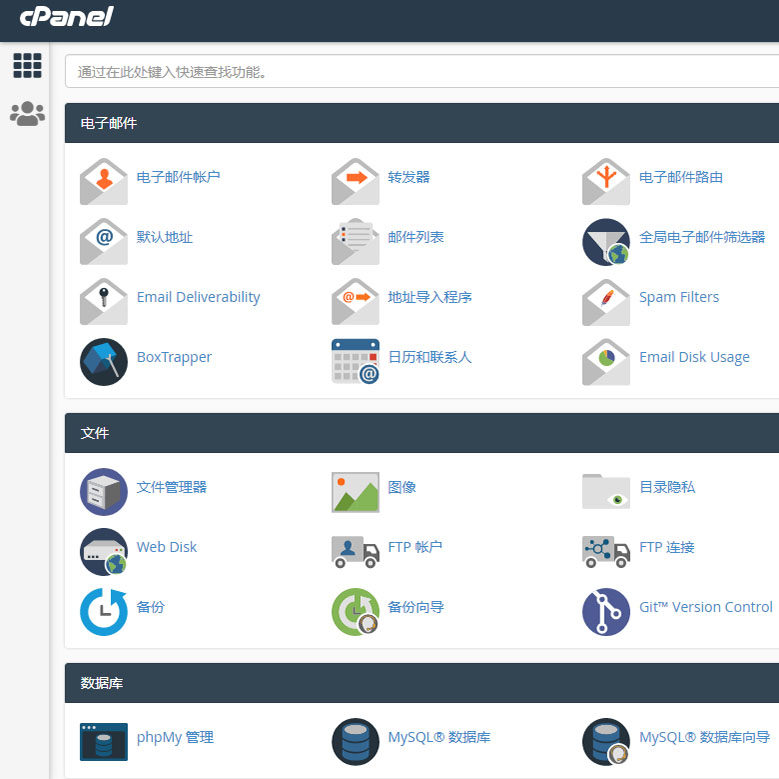
Task: Open the home grid icon in sidebar
Action: point(27,66)
